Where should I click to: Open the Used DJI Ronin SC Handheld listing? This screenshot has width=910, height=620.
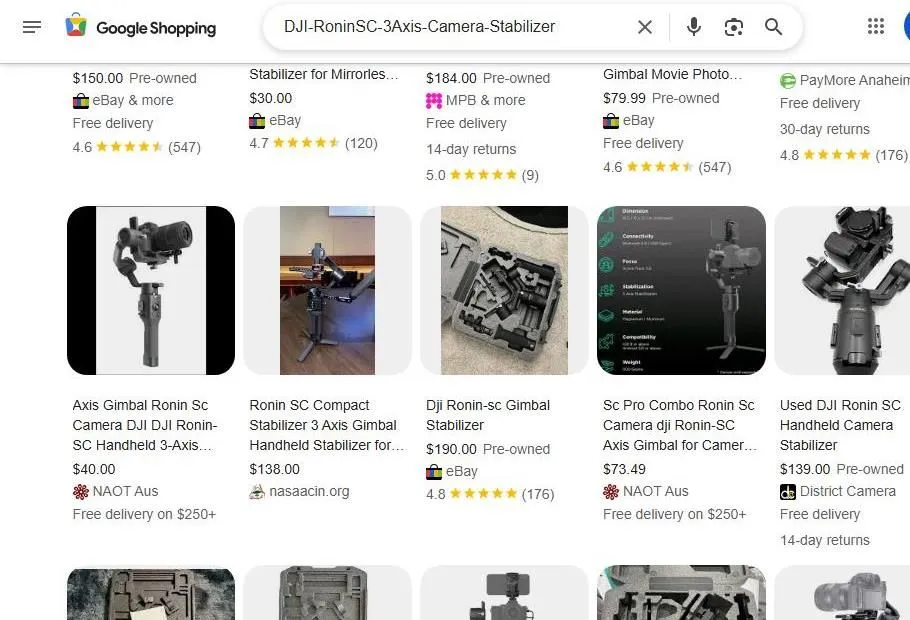coord(840,425)
